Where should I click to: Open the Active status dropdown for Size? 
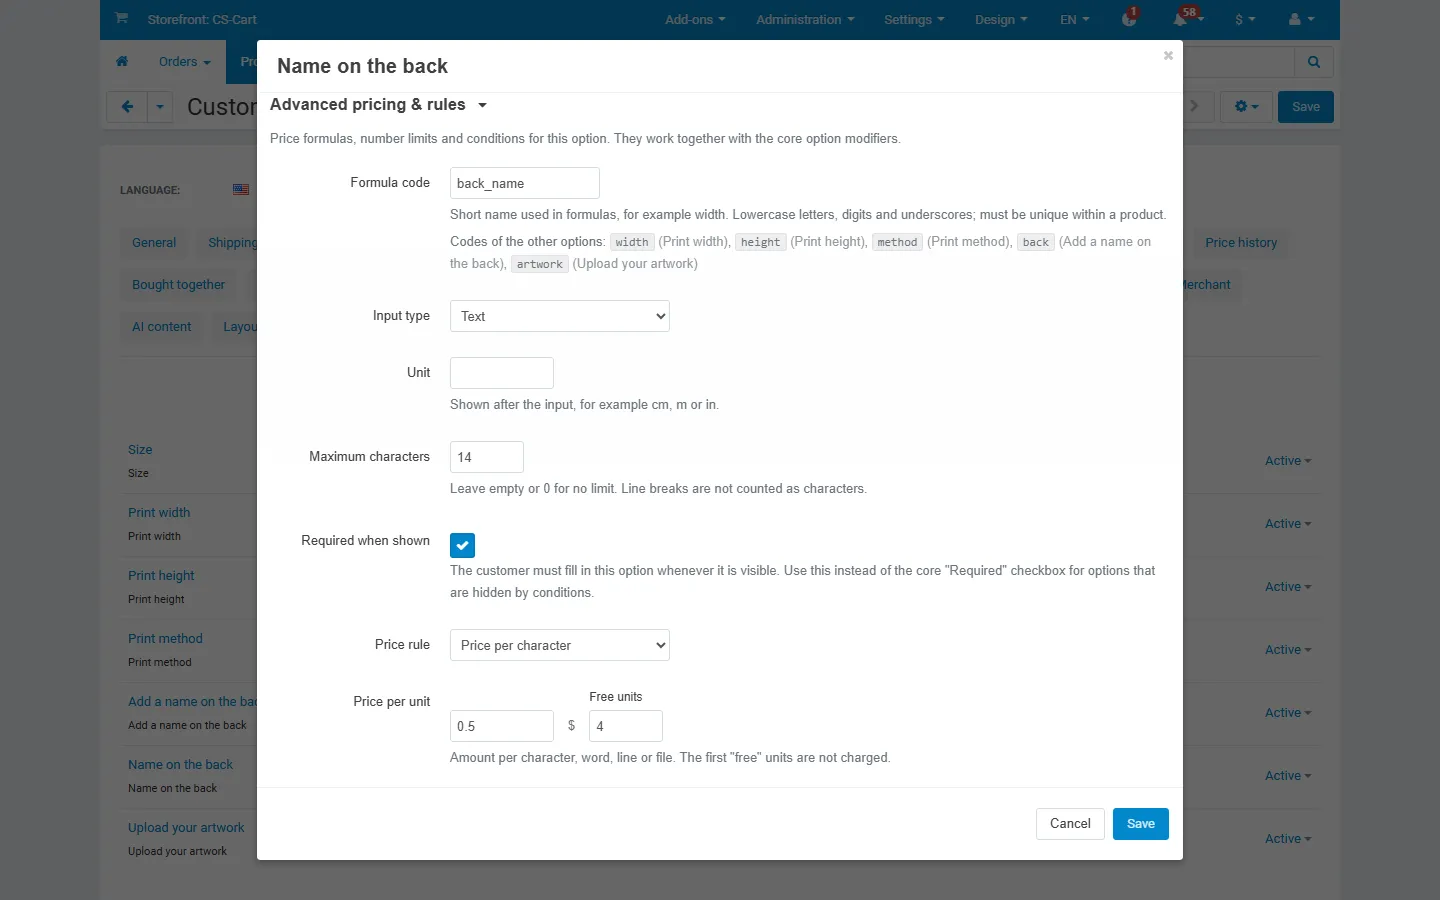coord(1288,461)
